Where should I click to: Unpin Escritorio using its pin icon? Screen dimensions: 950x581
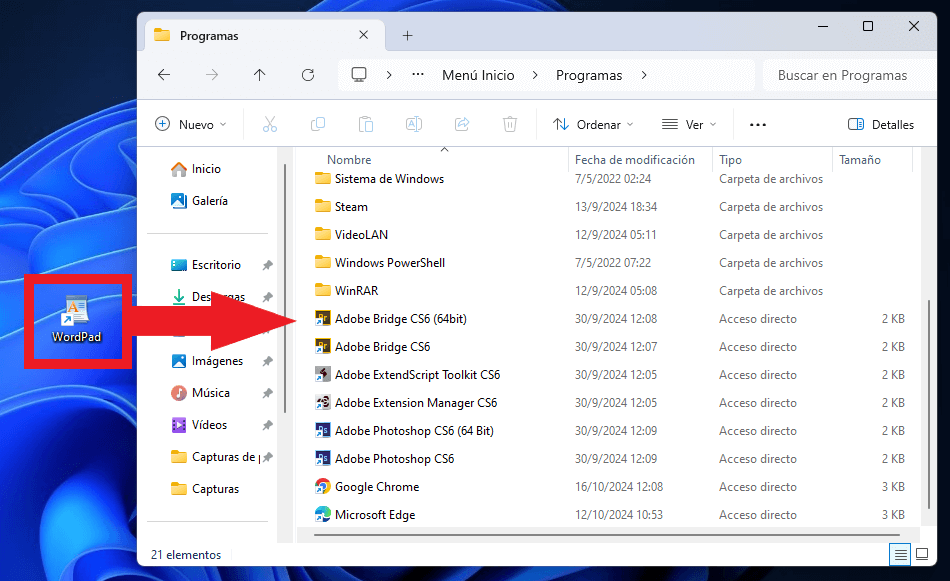pos(267,265)
